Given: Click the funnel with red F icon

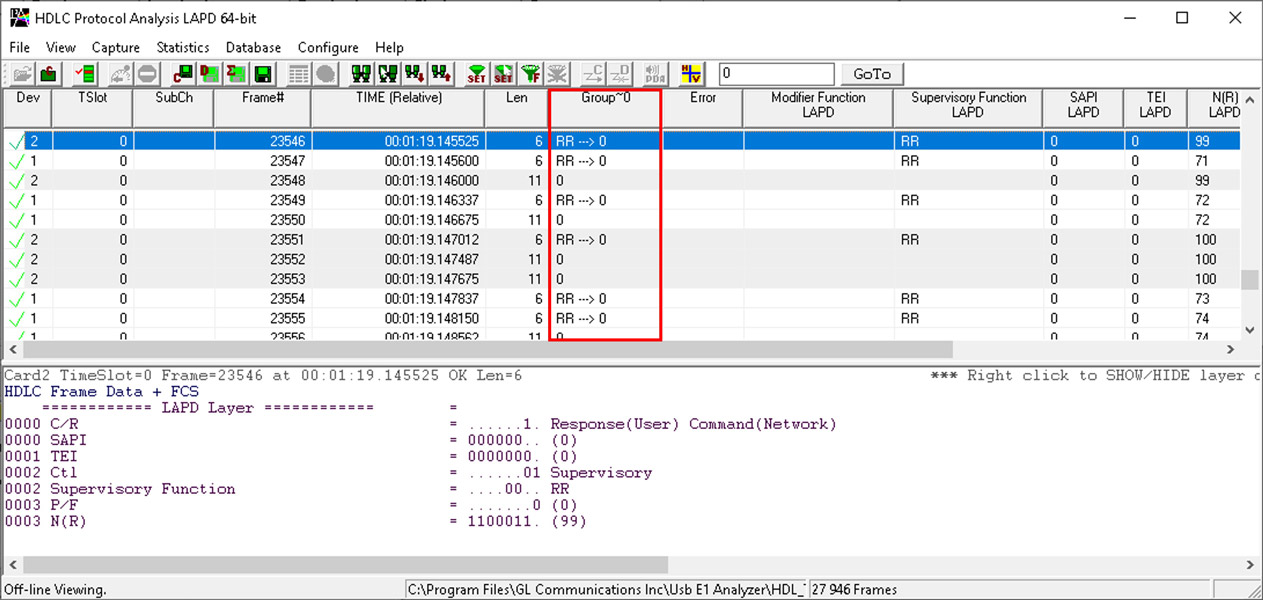Looking at the screenshot, I should point(531,74).
